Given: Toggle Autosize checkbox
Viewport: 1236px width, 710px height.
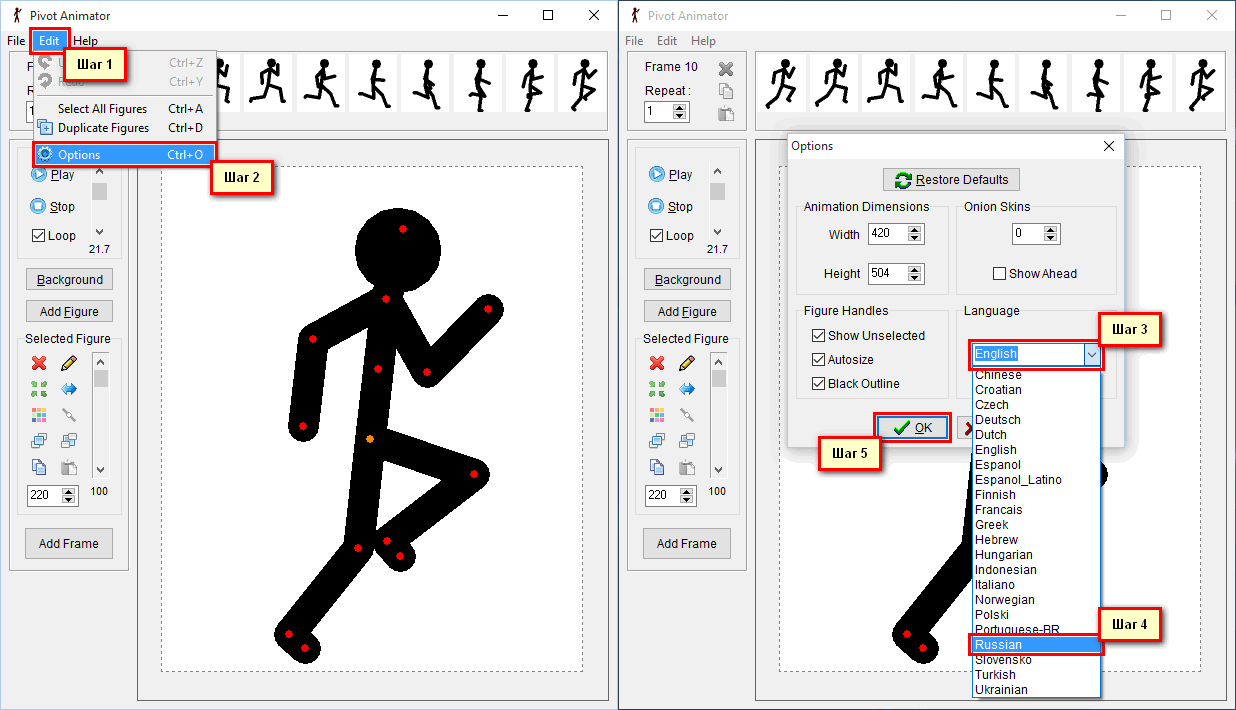Looking at the screenshot, I should (x=819, y=360).
